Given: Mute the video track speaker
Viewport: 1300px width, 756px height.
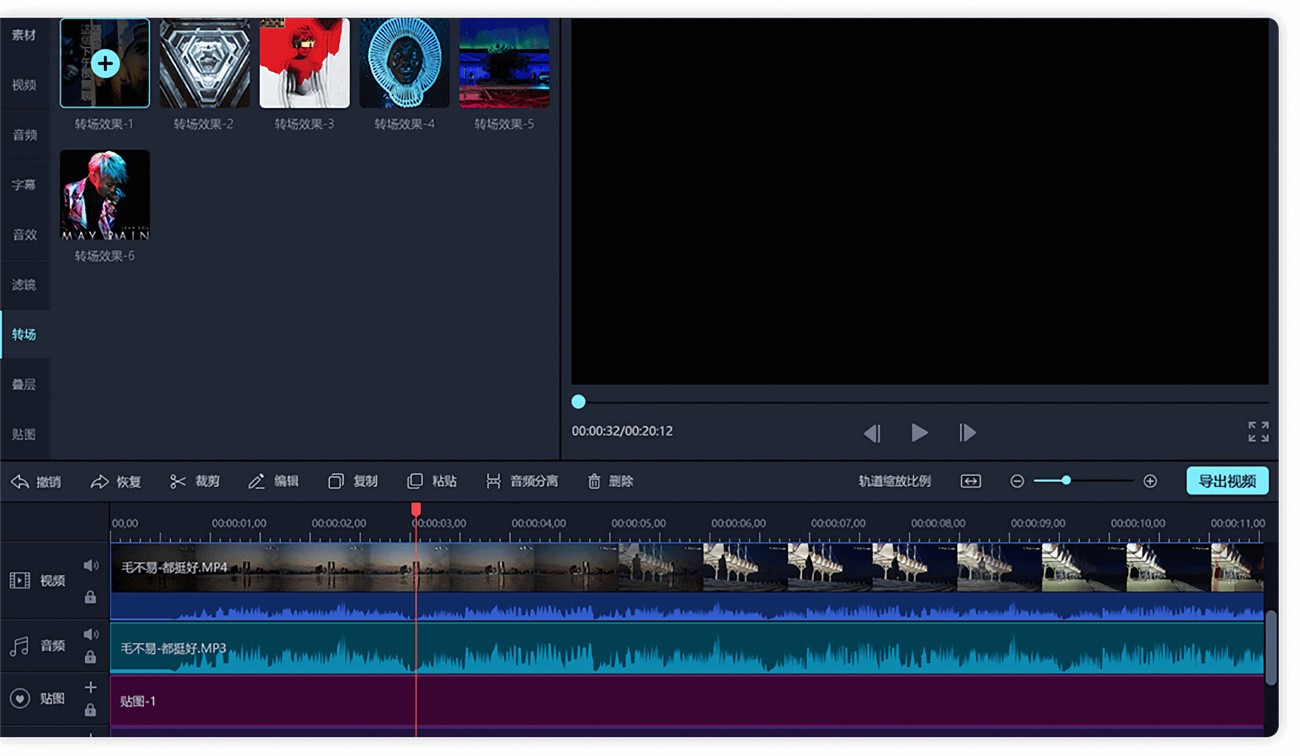Looking at the screenshot, I should tap(91, 566).
